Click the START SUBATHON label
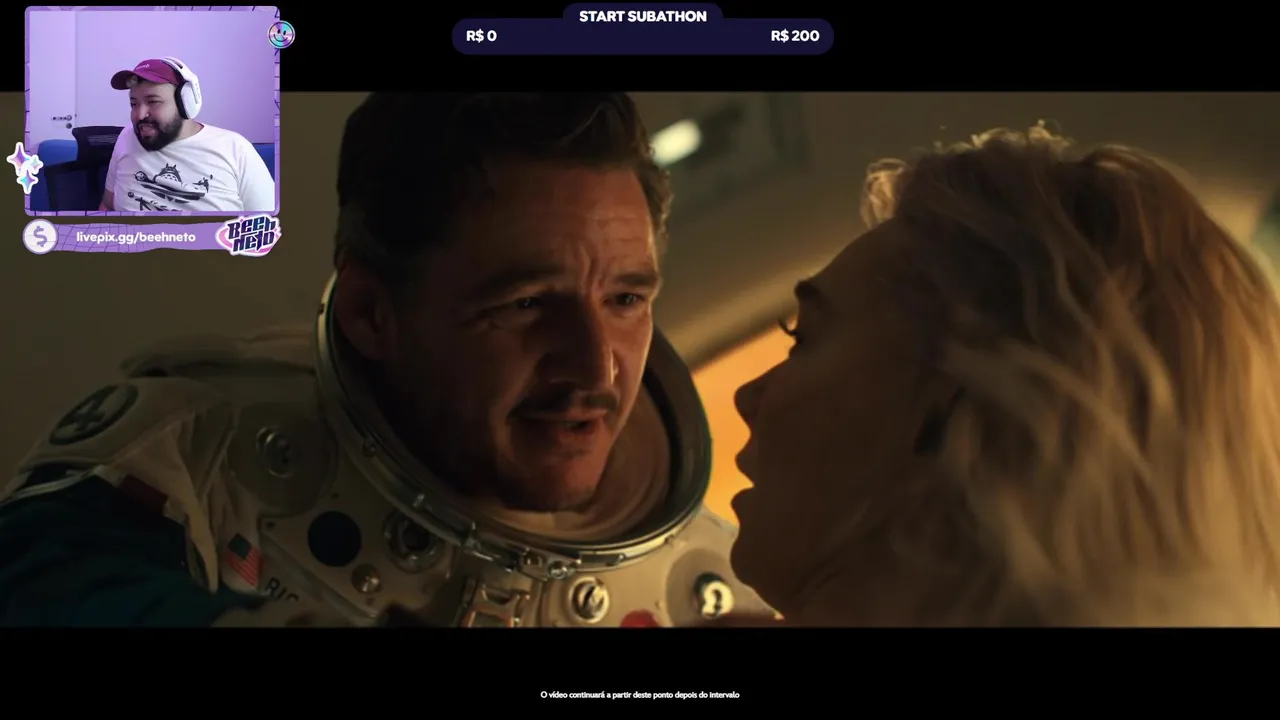This screenshot has width=1280, height=720. [x=643, y=16]
